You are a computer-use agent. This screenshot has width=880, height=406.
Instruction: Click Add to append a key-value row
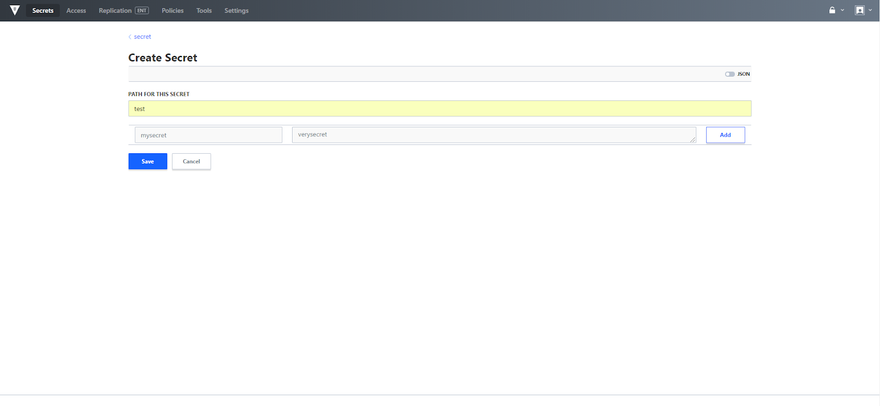click(x=725, y=135)
